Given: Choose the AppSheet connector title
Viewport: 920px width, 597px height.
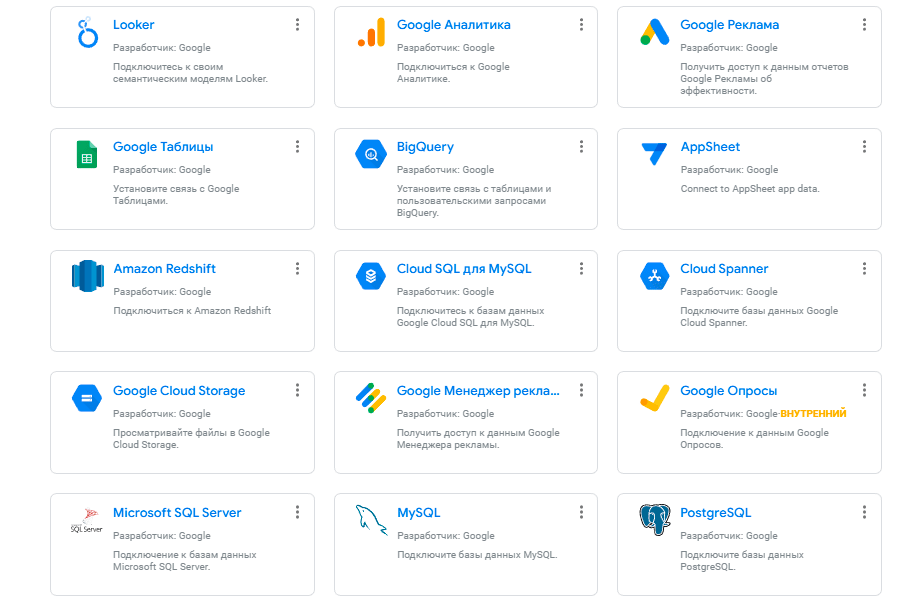Looking at the screenshot, I should 710,147.
